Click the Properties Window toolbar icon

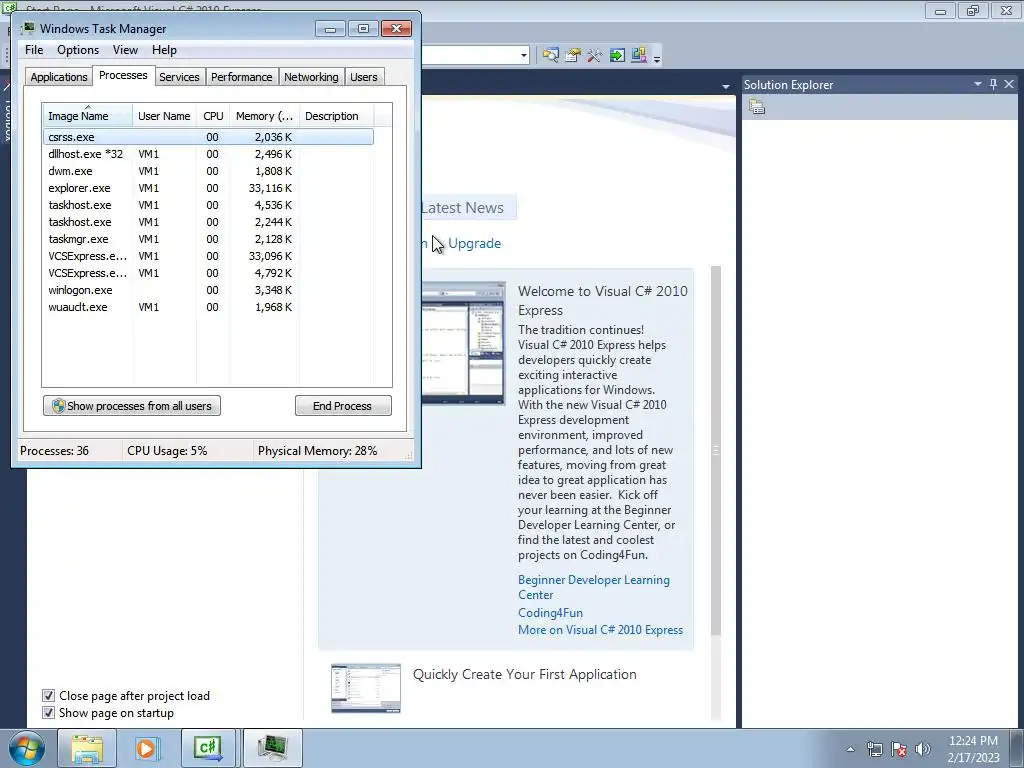point(573,55)
